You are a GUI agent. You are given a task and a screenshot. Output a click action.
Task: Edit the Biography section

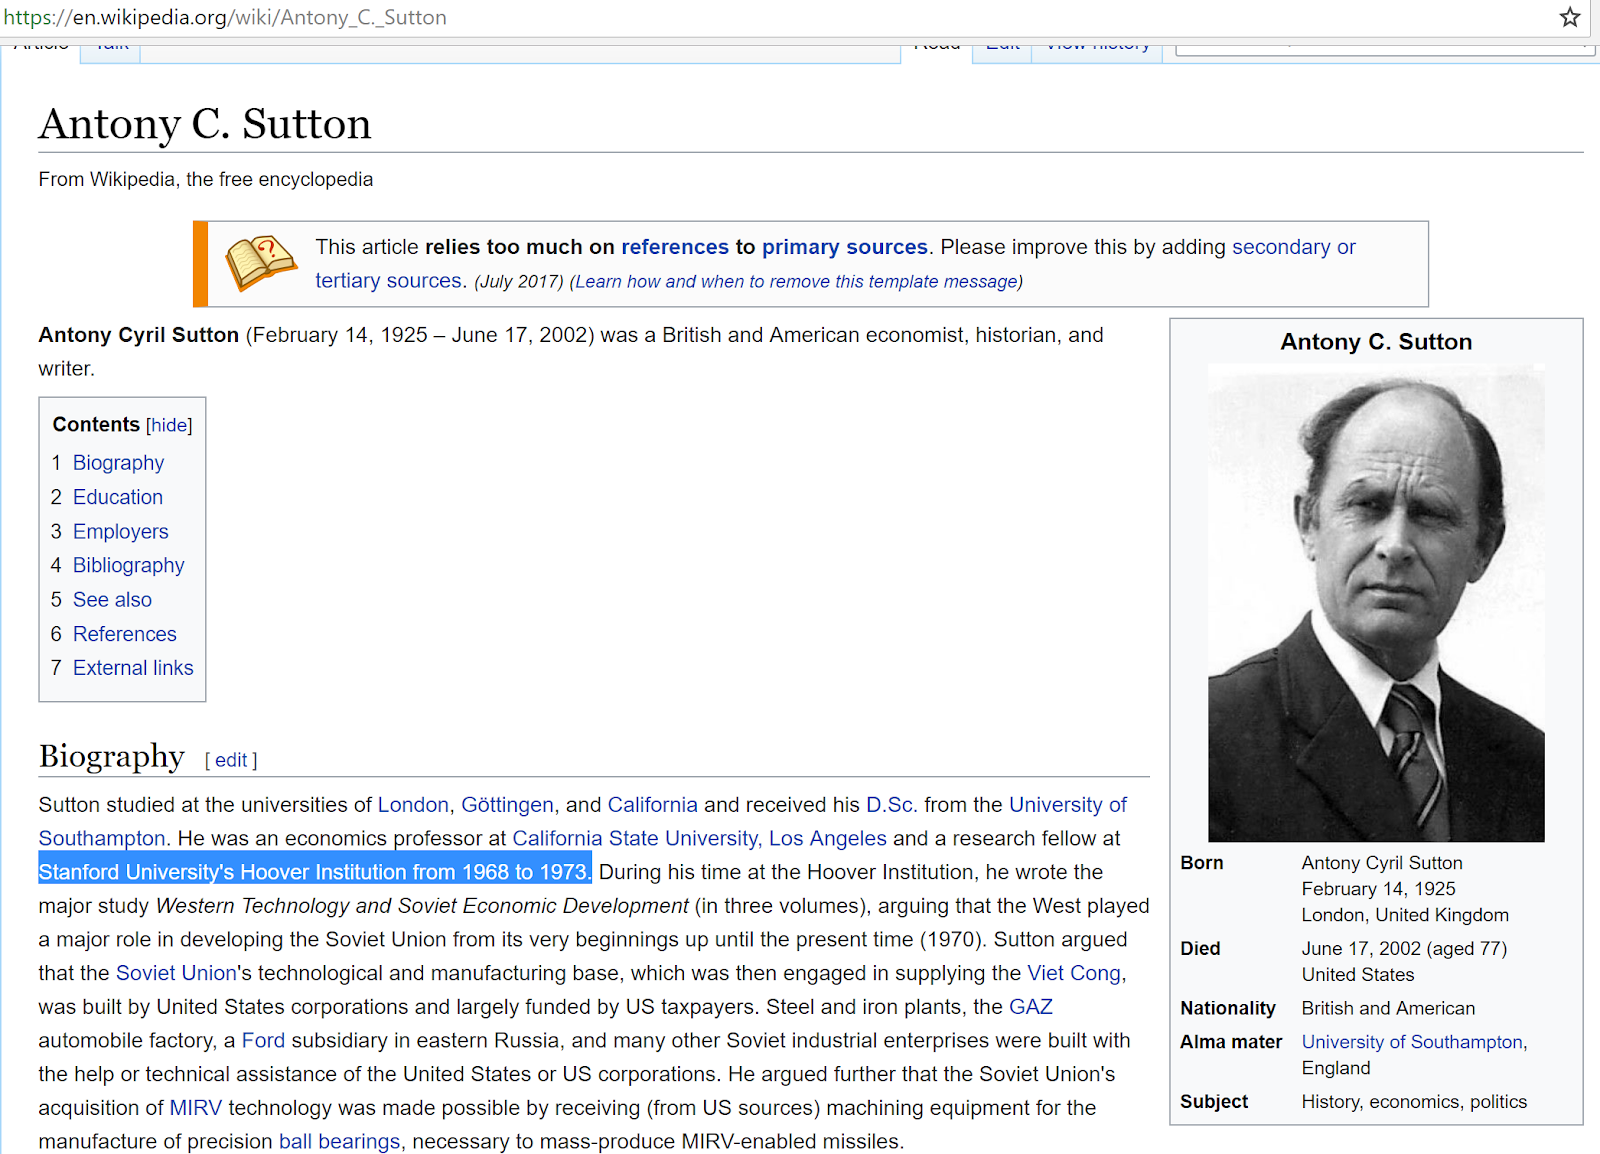click(x=231, y=760)
